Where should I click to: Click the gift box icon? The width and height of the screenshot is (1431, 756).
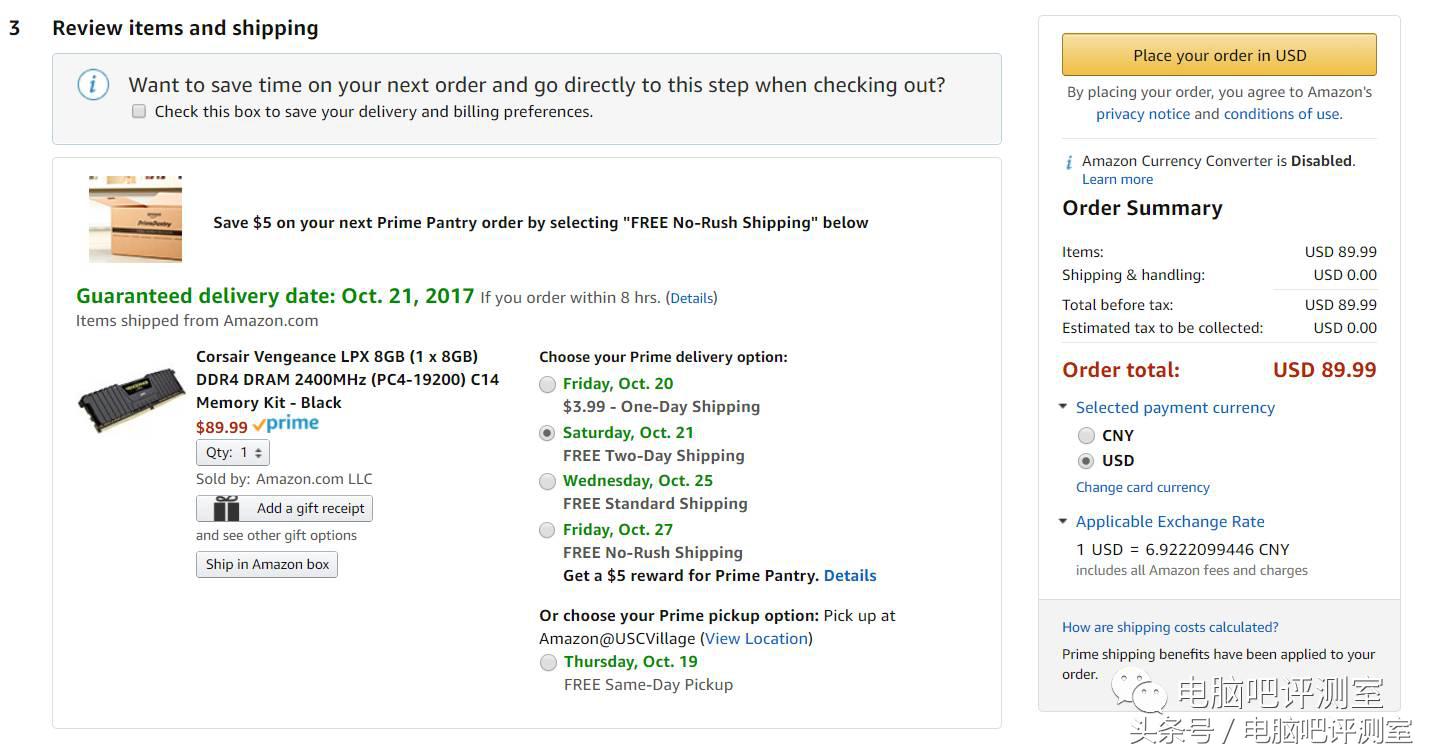[227, 509]
